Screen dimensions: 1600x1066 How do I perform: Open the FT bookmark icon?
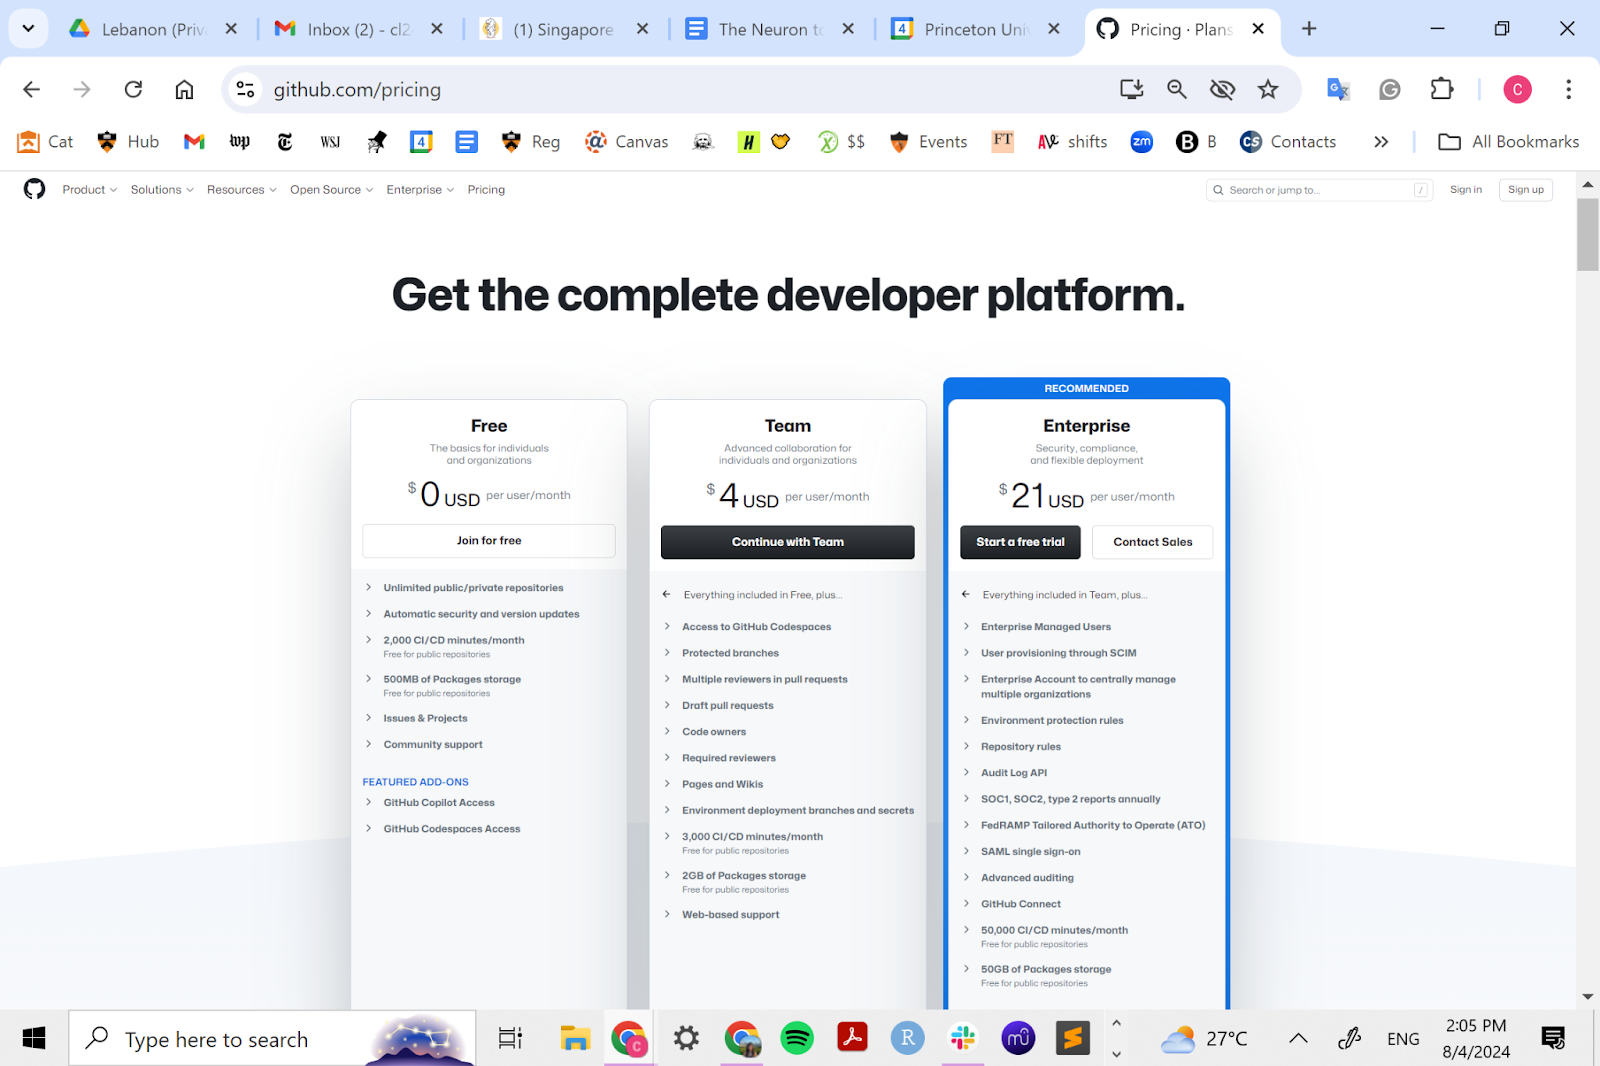1003,141
